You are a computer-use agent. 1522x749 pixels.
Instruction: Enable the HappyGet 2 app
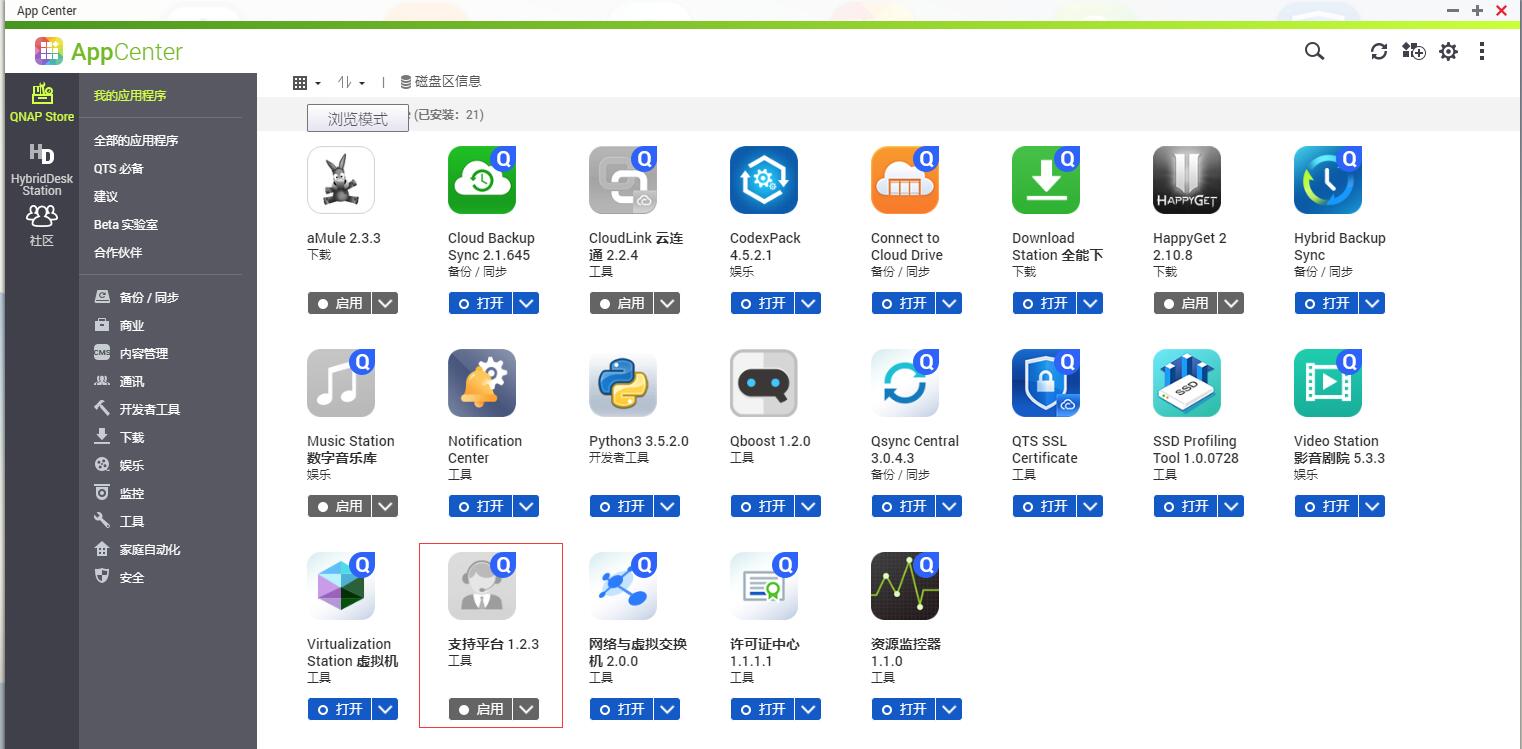tap(1185, 303)
